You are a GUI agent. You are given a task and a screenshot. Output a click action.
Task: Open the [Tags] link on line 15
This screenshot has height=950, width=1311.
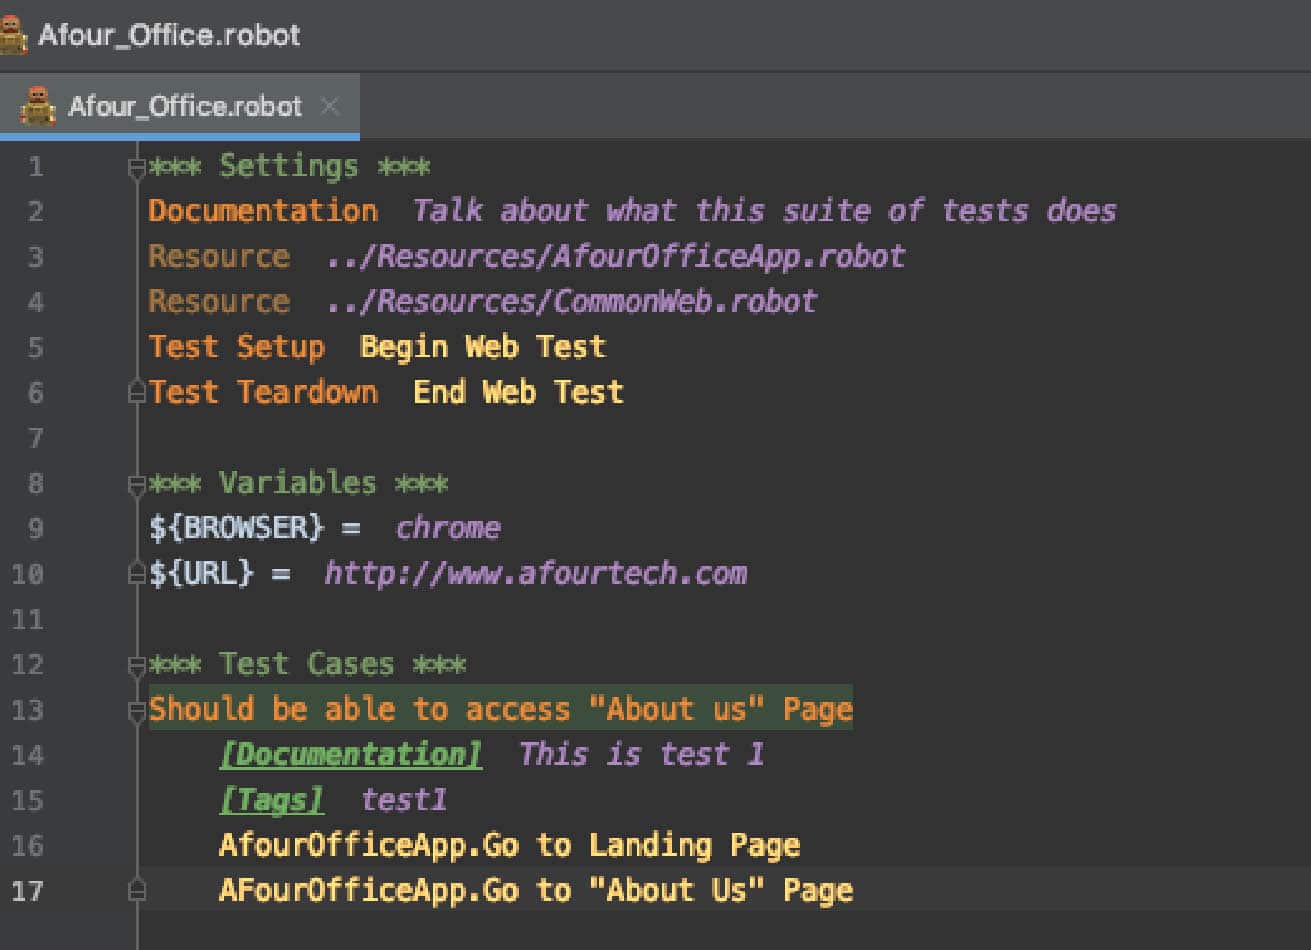click(x=272, y=800)
